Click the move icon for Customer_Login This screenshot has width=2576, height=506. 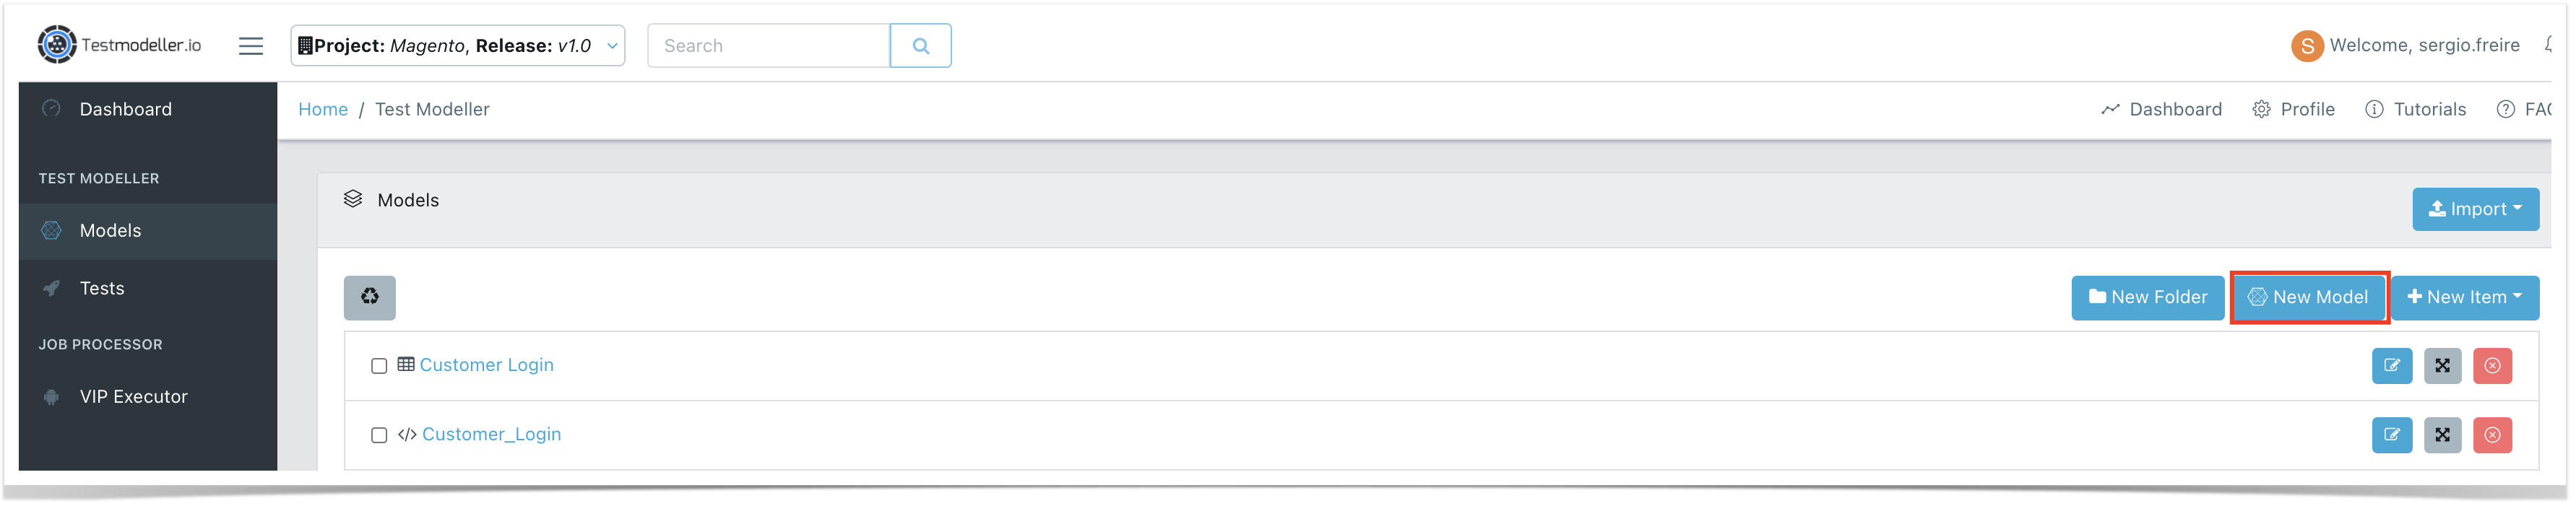point(2442,435)
